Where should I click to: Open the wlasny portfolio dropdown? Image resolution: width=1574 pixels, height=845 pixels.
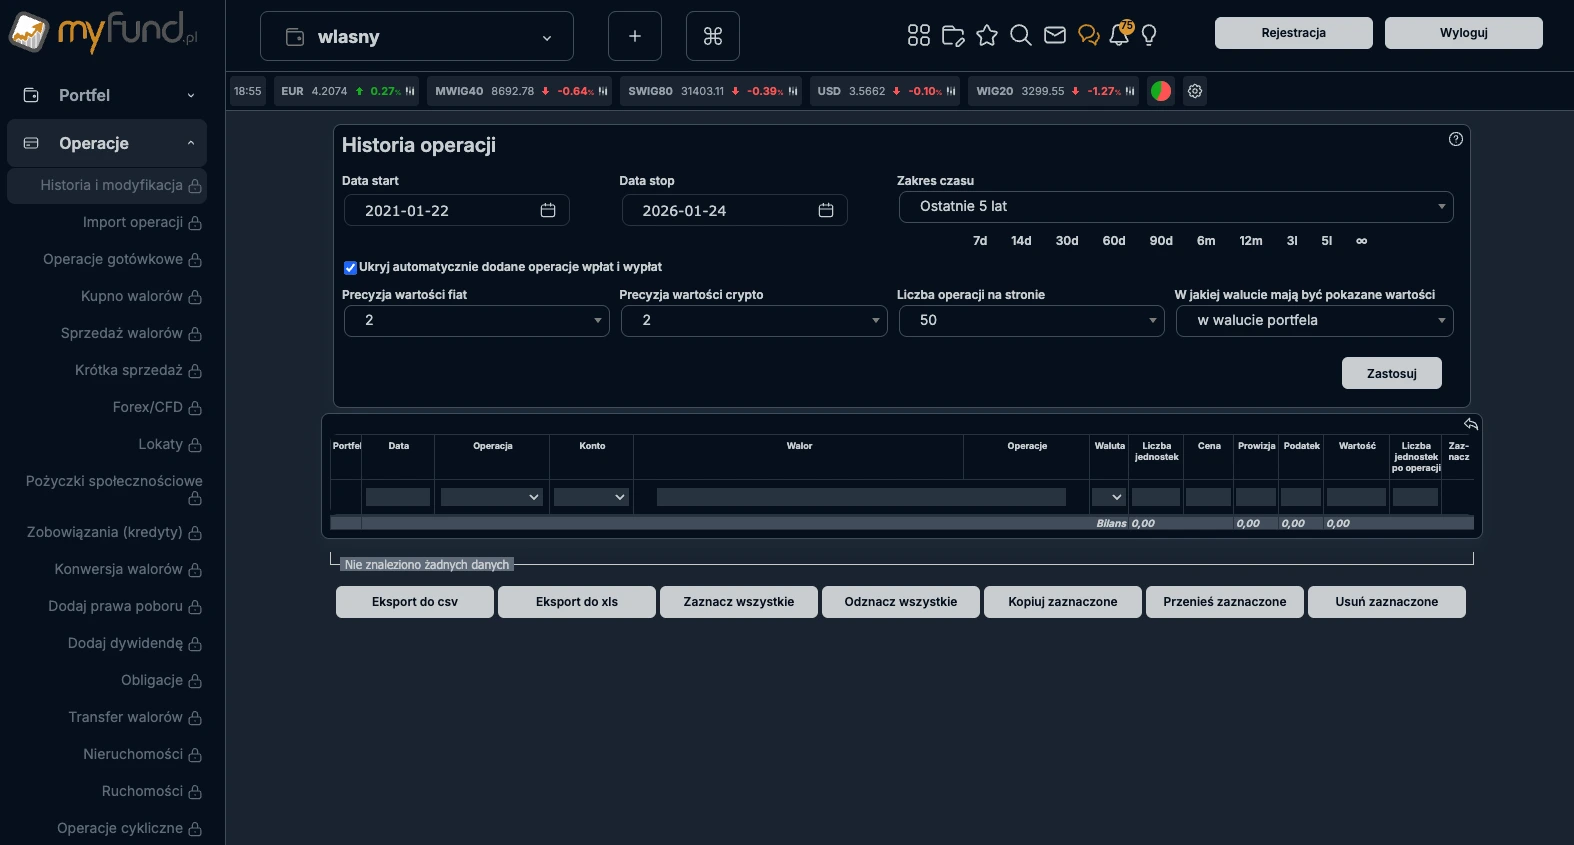tap(417, 37)
